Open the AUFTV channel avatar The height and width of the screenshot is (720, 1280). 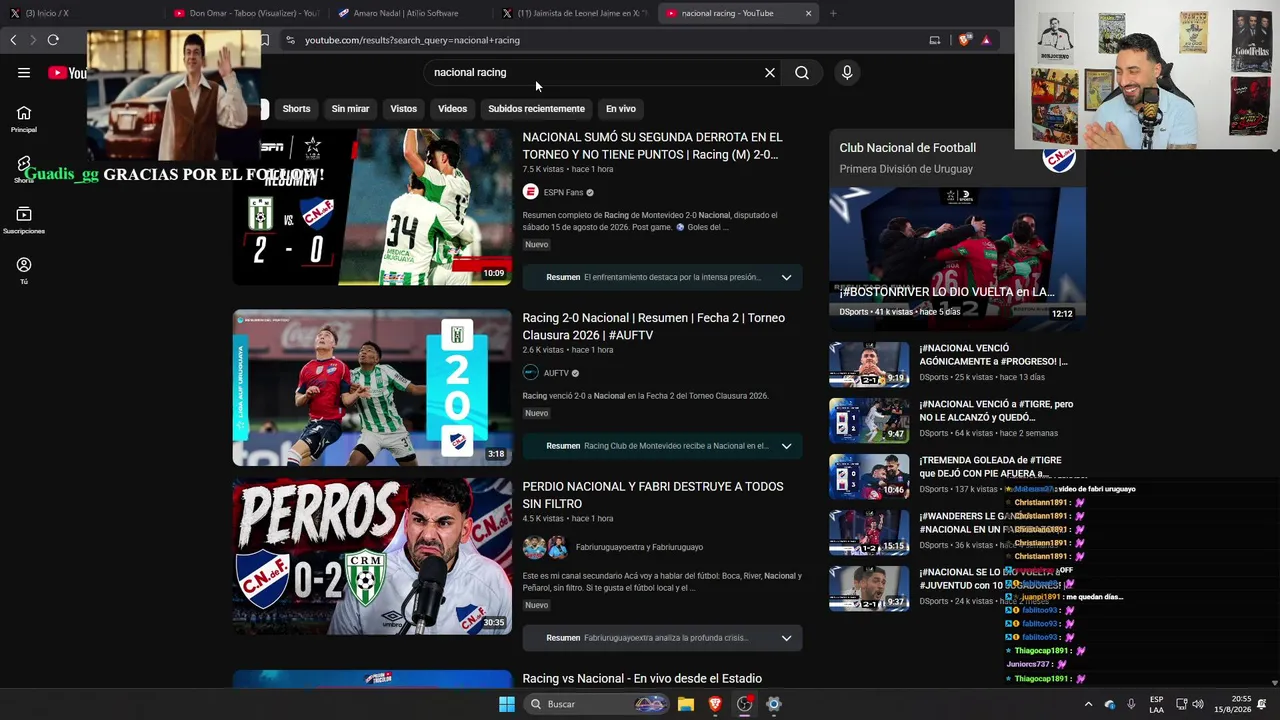pyautogui.click(x=531, y=373)
